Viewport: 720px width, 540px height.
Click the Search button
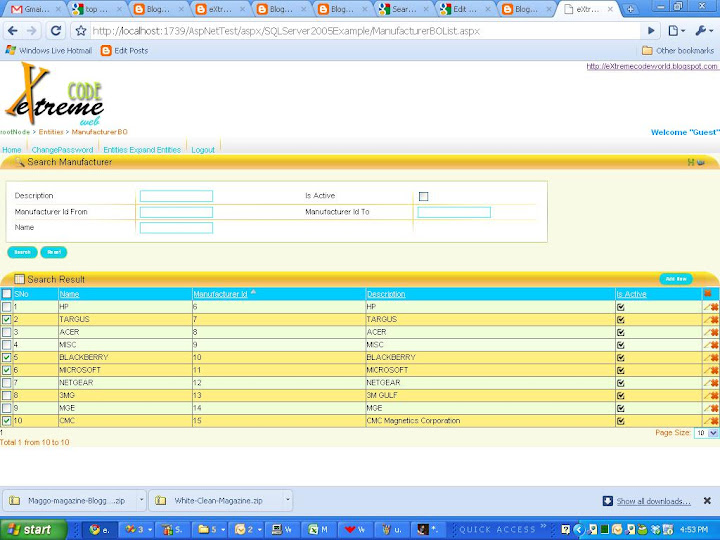pyautogui.click(x=22, y=252)
